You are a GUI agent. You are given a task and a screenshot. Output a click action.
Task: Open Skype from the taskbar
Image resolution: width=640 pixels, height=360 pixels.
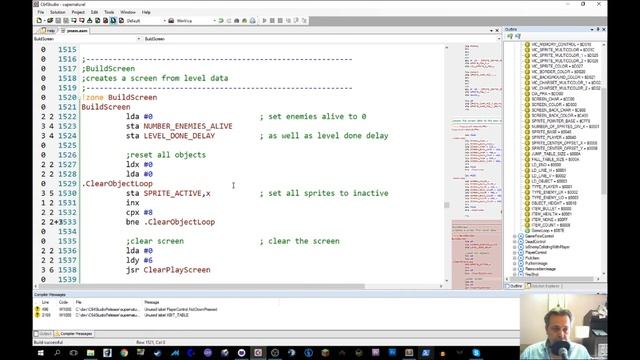(476, 353)
